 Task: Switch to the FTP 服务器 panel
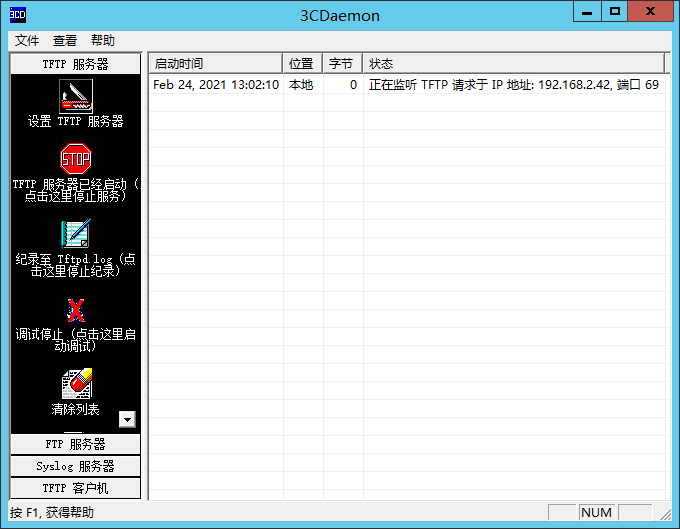[x=75, y=444]
